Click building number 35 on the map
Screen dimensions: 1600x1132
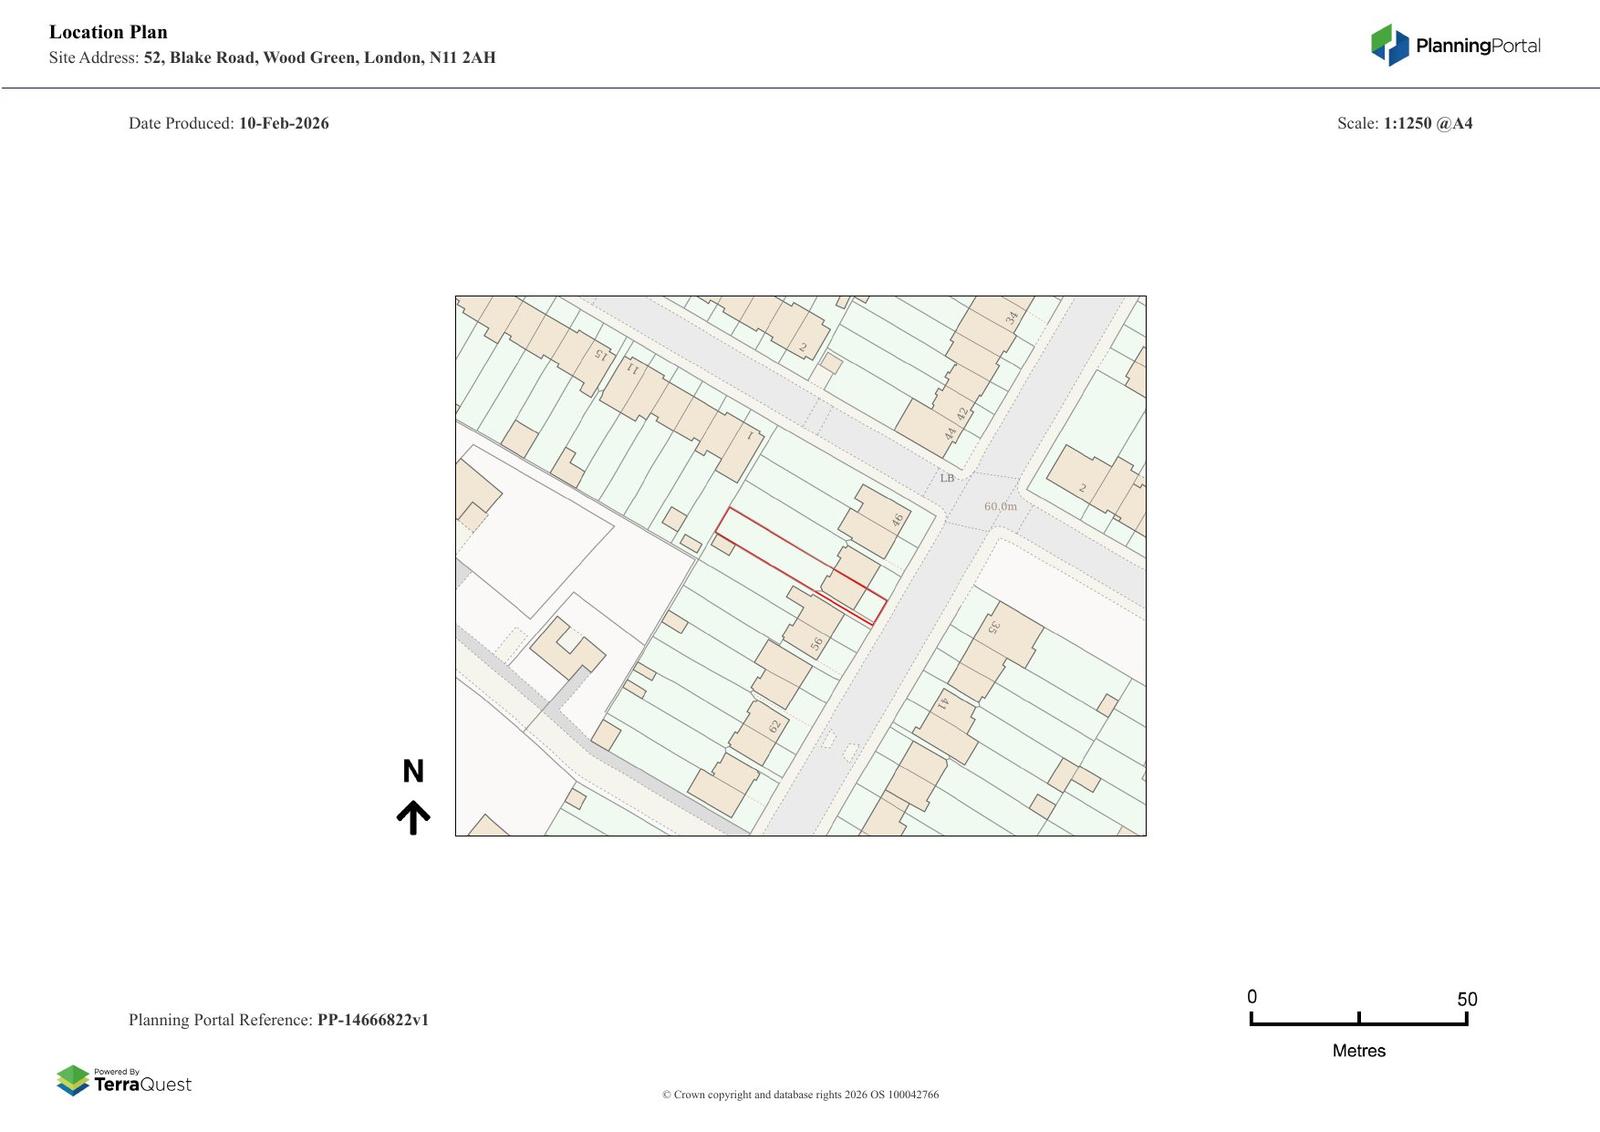coord(994,627)
